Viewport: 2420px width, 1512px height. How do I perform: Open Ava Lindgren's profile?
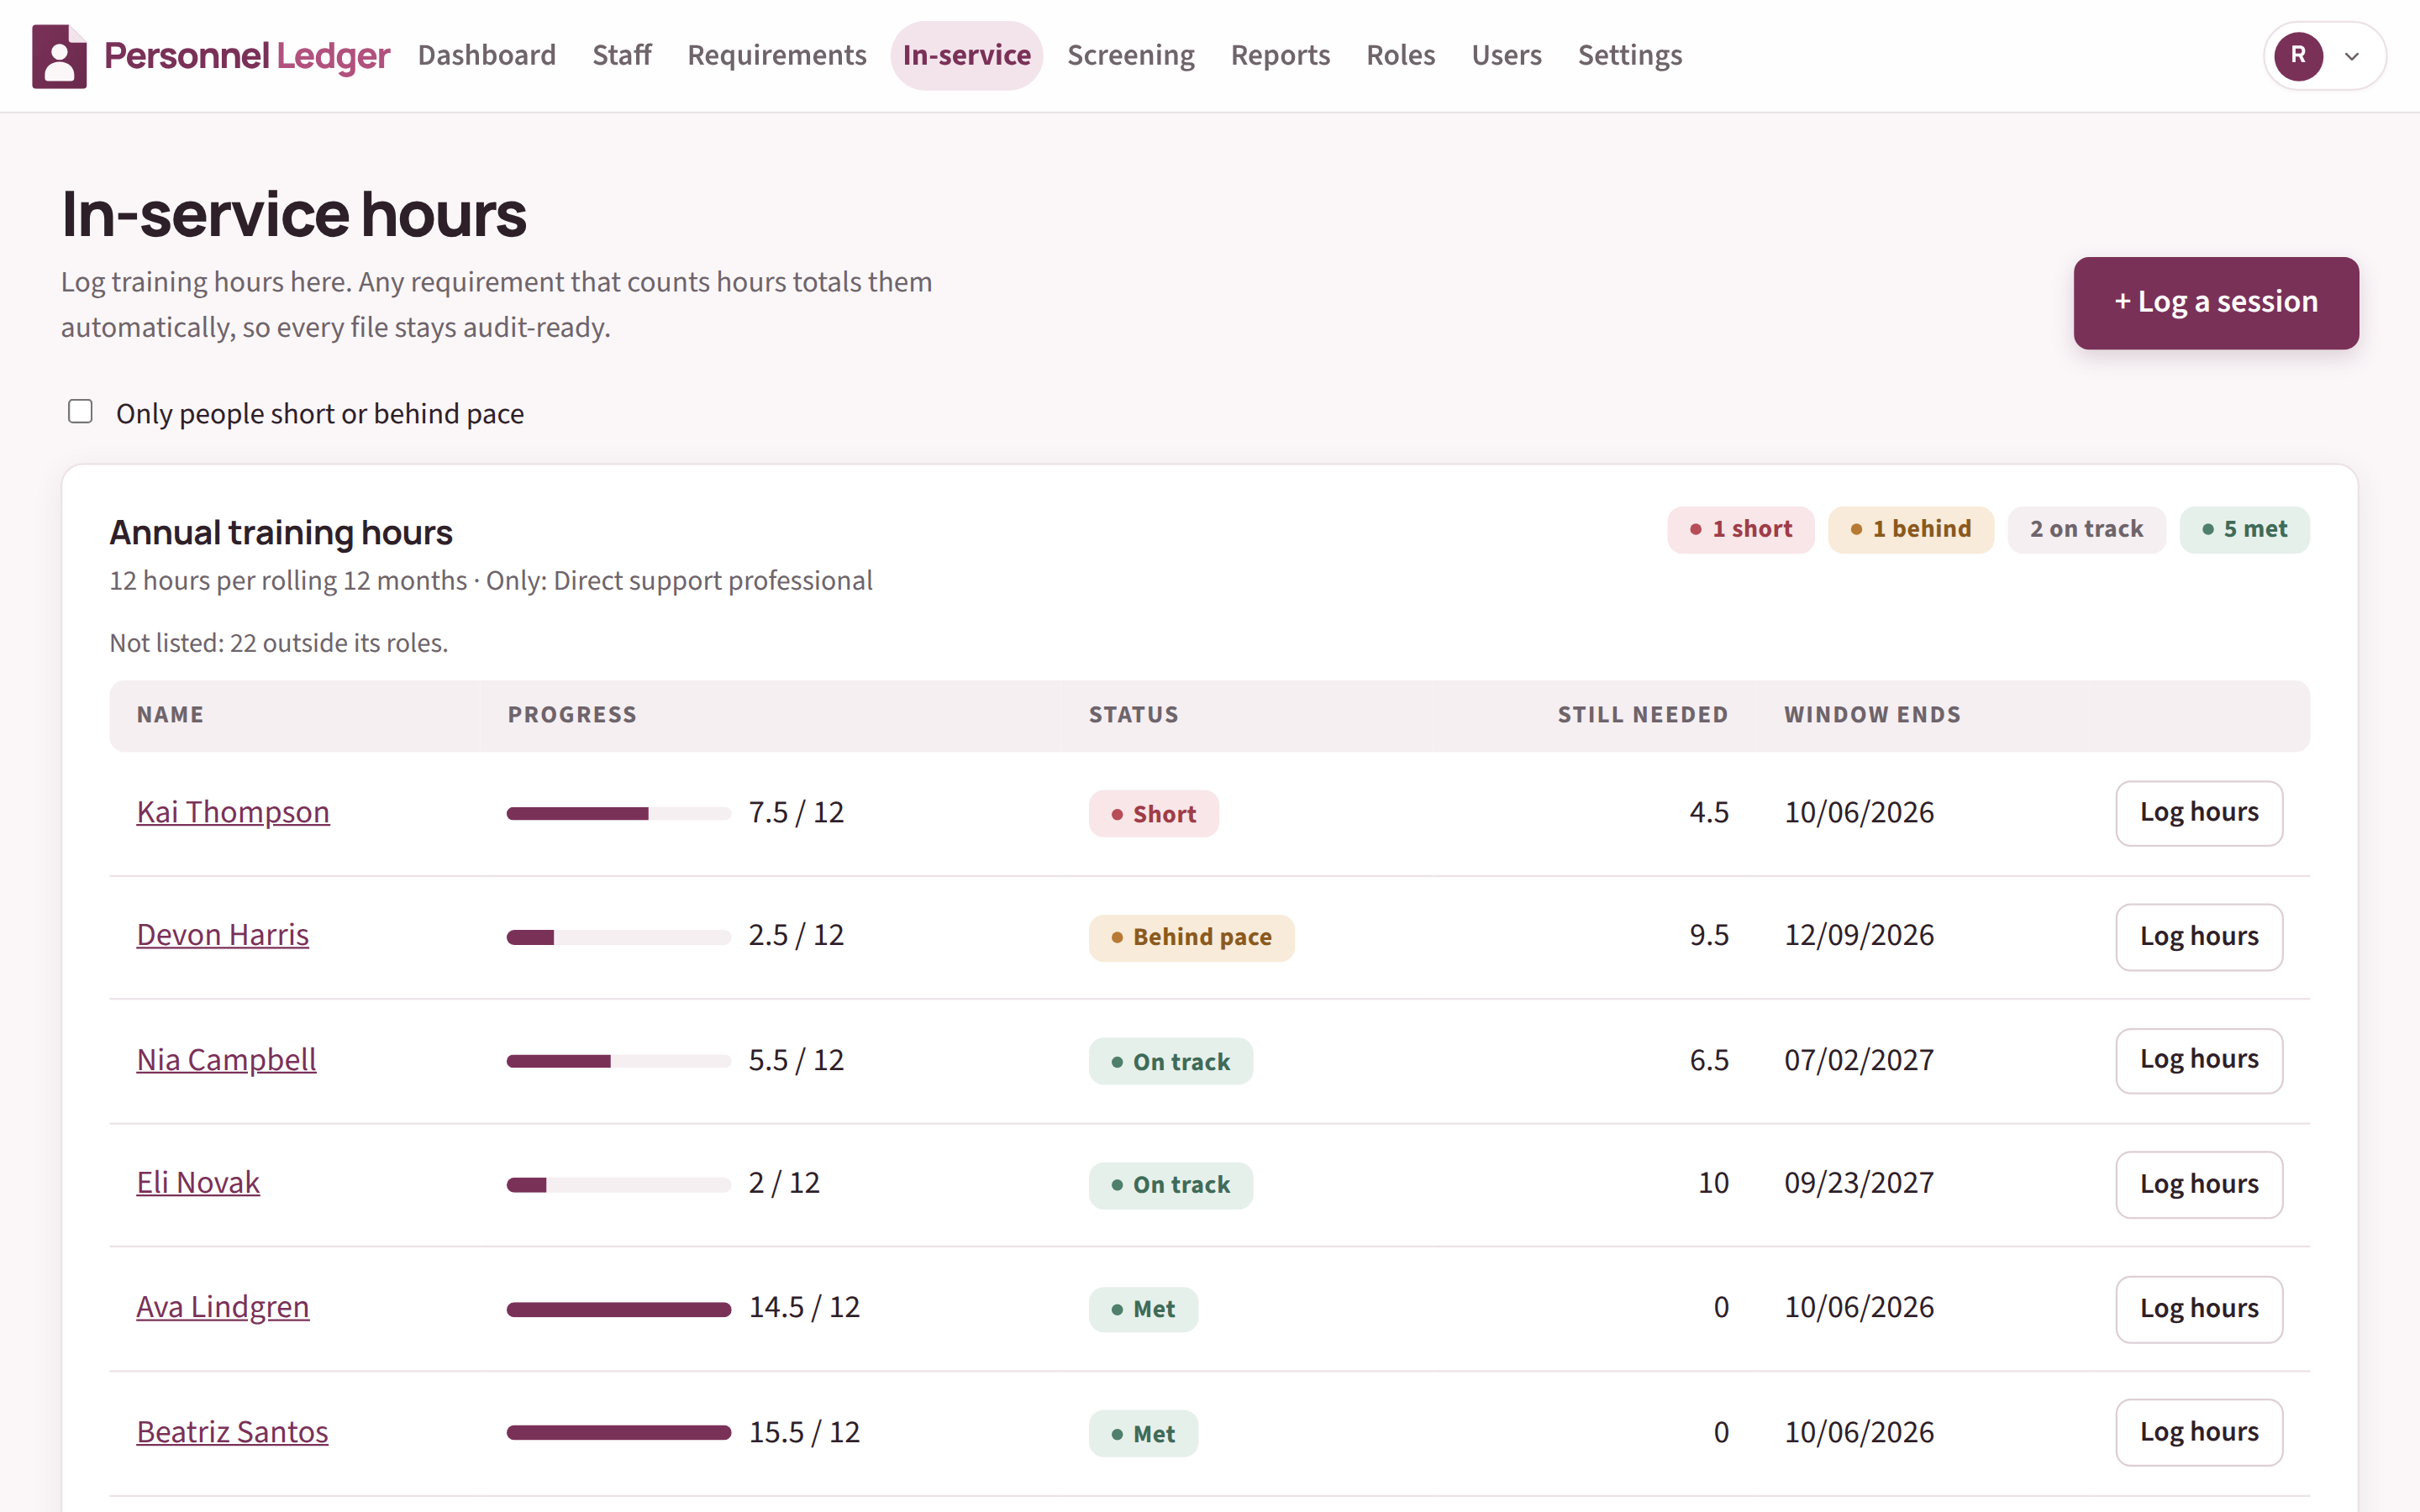223,1307
